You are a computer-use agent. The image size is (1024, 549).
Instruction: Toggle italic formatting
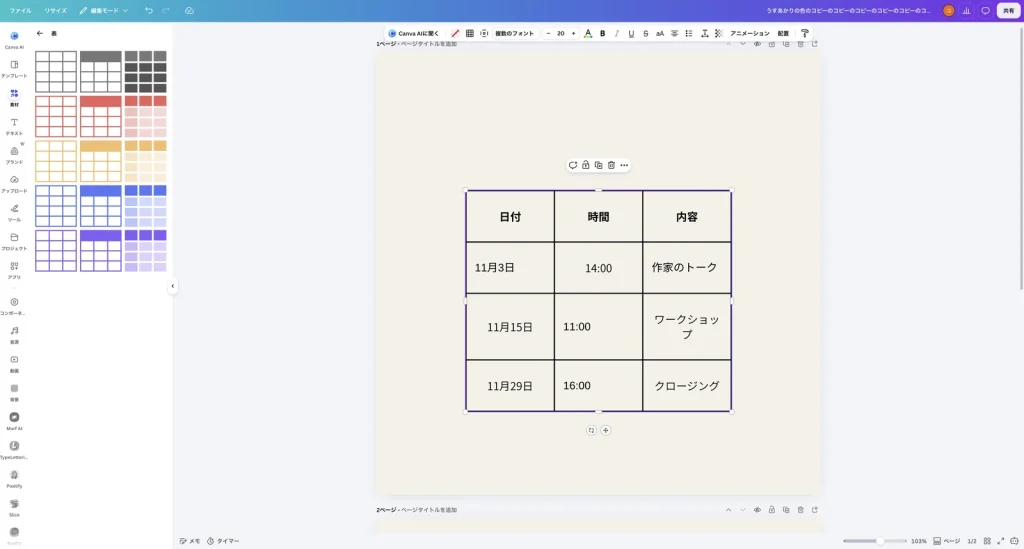616,33
